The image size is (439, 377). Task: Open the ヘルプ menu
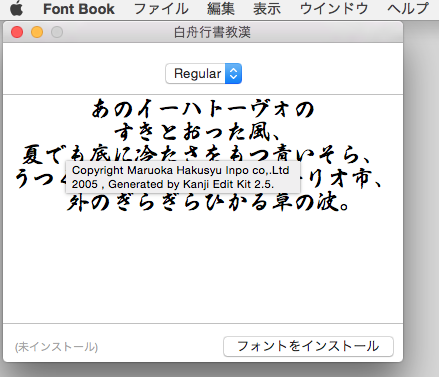click(408, 9)
